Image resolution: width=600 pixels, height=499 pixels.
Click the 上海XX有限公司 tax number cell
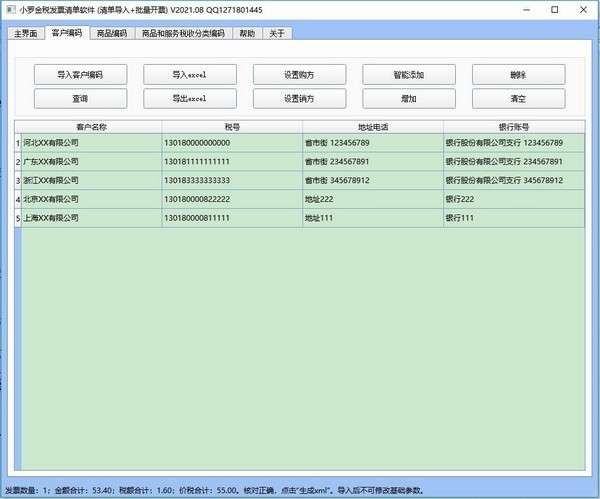231,218
